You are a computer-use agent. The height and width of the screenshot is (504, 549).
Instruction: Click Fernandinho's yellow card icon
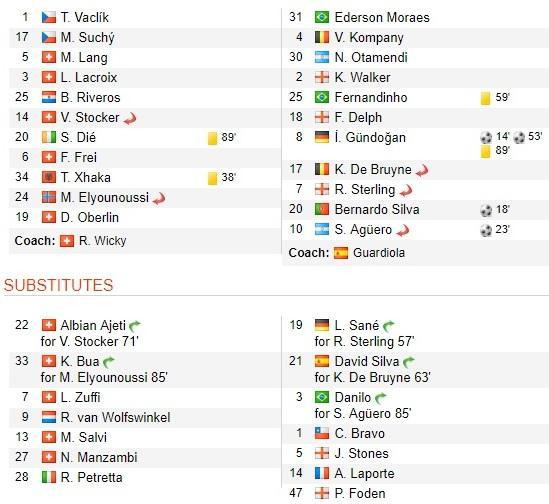[485, 98]
